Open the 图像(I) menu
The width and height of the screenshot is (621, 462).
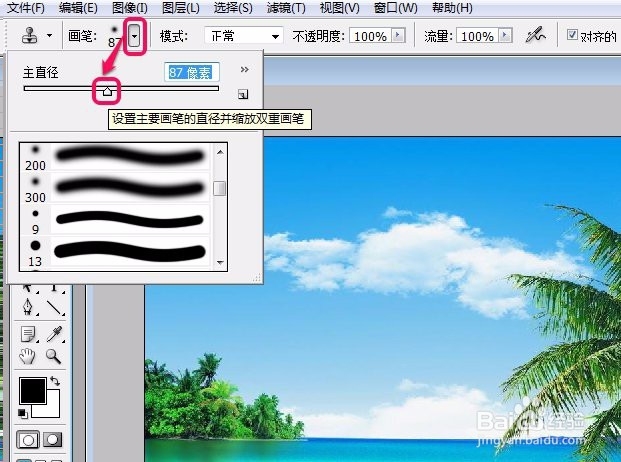coord(130,7)
